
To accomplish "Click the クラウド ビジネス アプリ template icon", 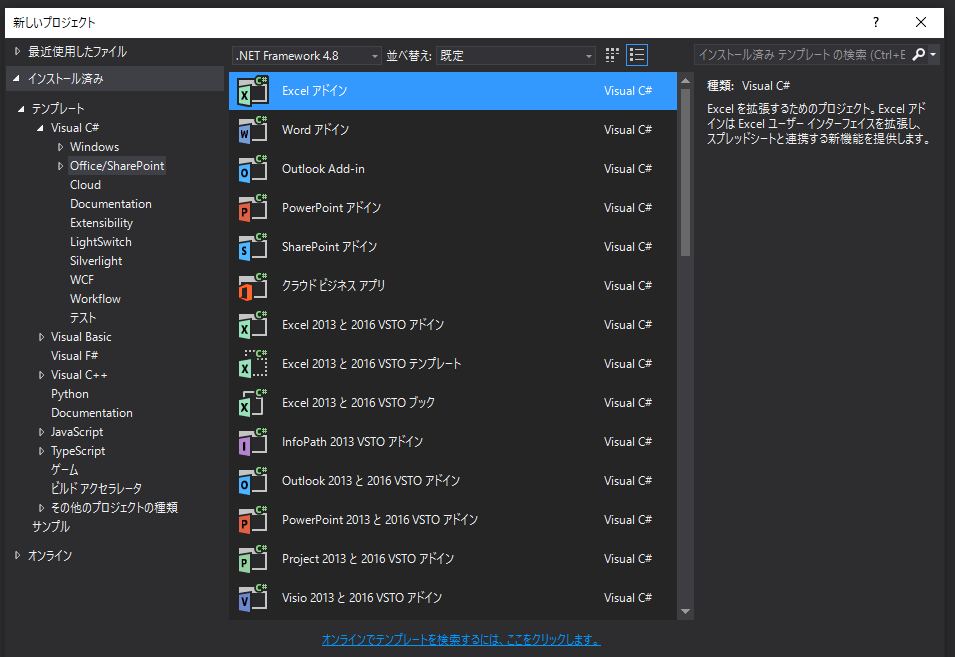I will pyautogui.click(x=253, y=286).
